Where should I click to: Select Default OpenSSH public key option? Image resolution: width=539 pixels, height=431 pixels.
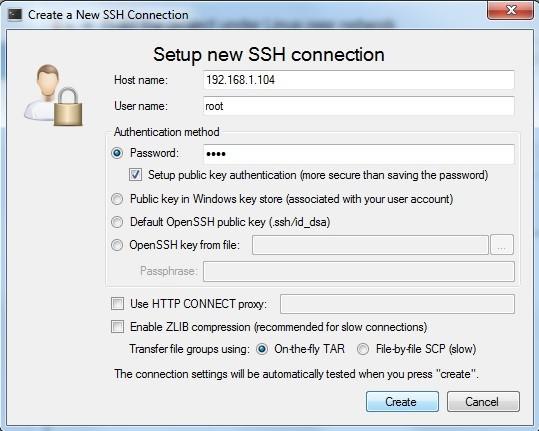(x=117, y=222)
